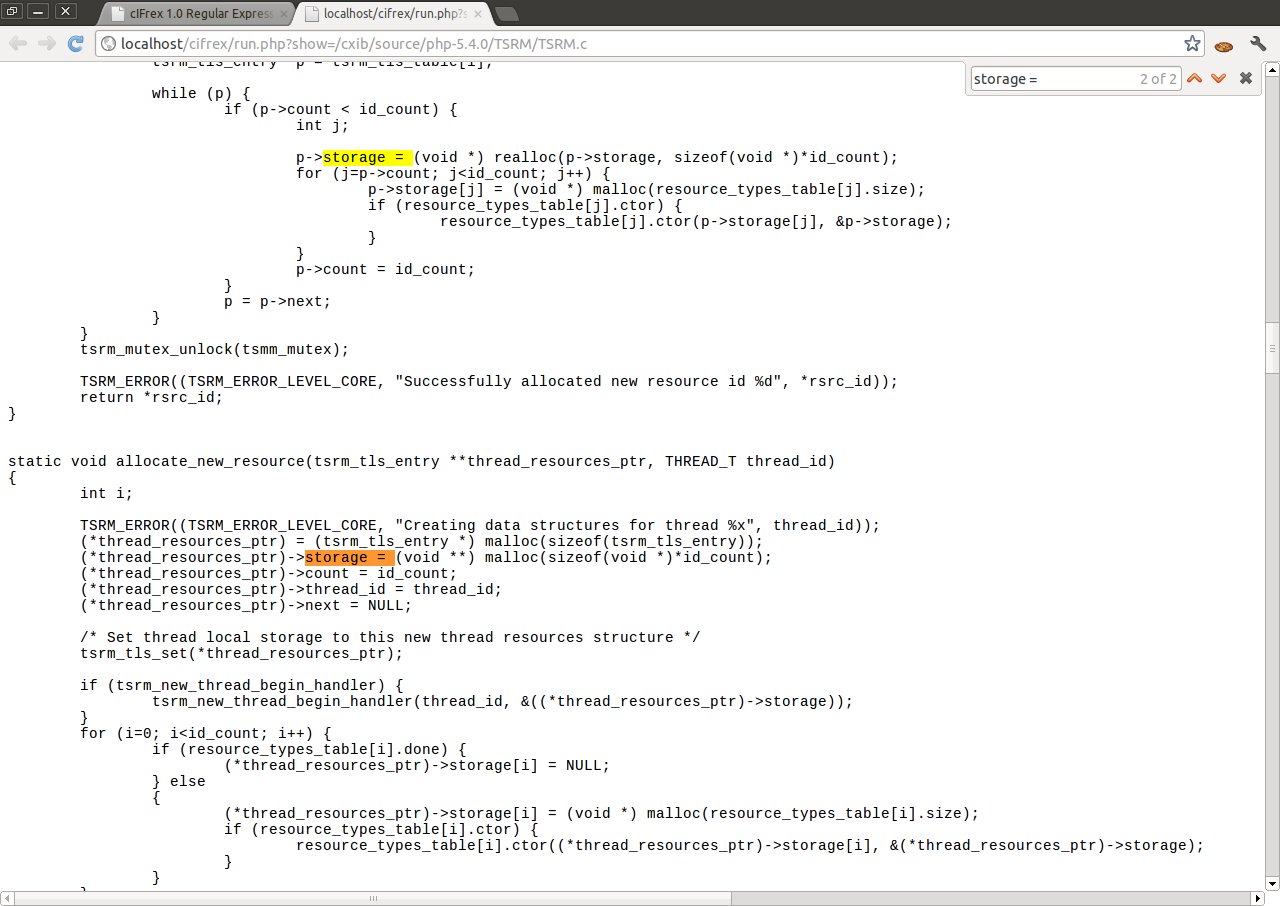Bookmark this page with the star
1280x906 pixels.
1192,44
